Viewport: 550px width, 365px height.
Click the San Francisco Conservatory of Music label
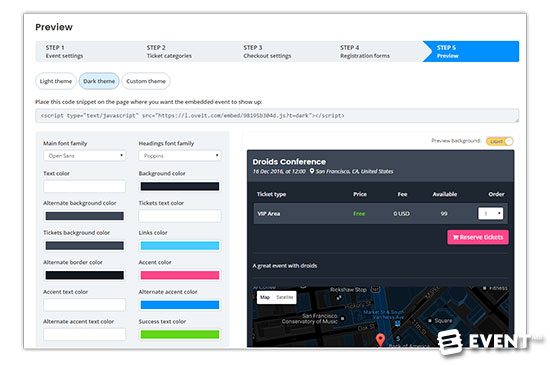310,318
